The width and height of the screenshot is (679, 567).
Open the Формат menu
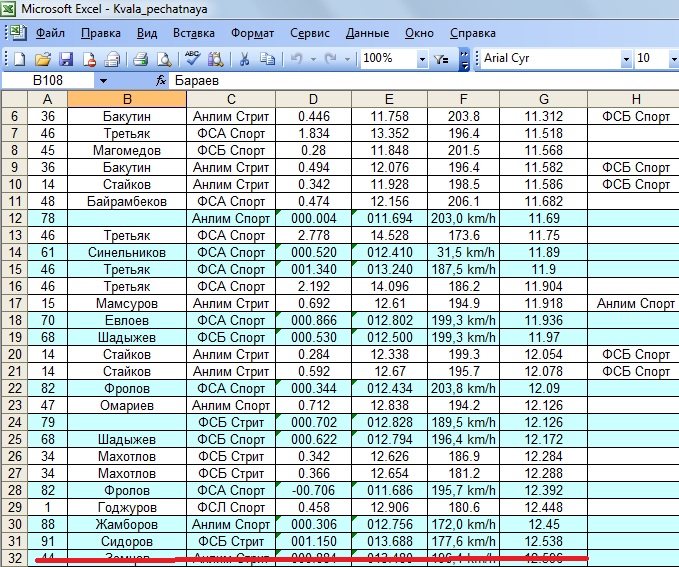[x=252, y=33]
